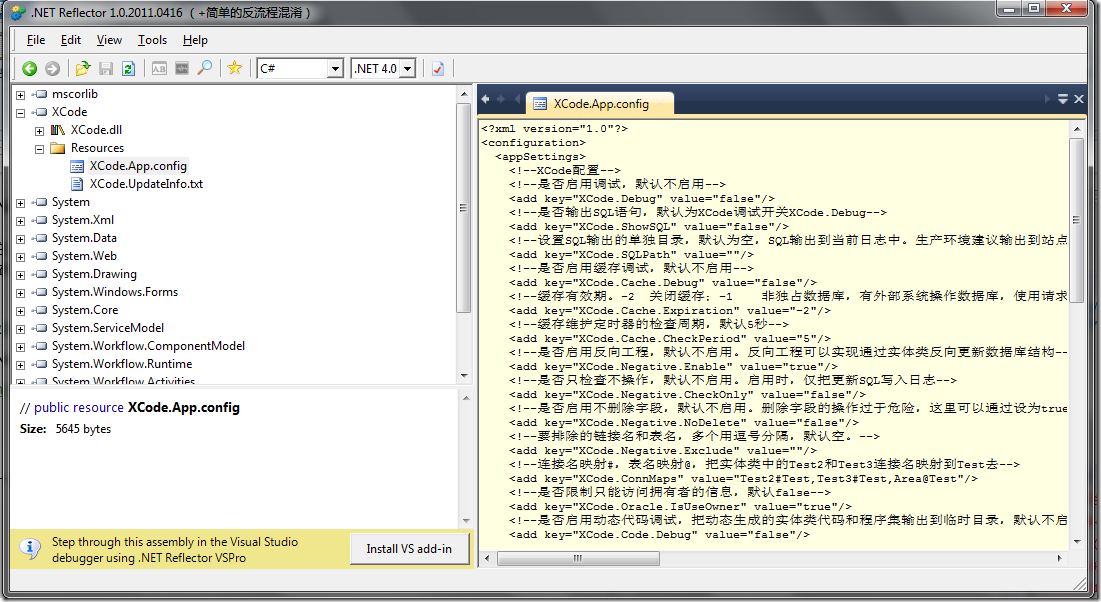Collapse the XCode assembly node
The height and width of the screenshot is (602, 1101).
coord(20,112)
